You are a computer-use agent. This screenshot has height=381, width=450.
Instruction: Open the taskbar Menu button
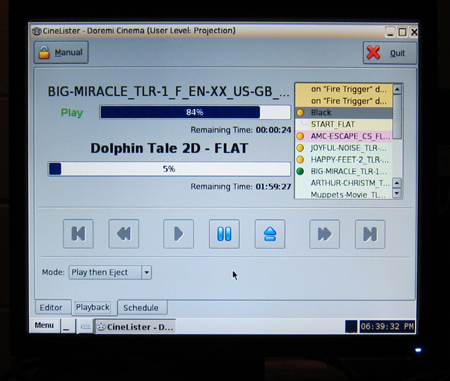click(x=44, y=325)
